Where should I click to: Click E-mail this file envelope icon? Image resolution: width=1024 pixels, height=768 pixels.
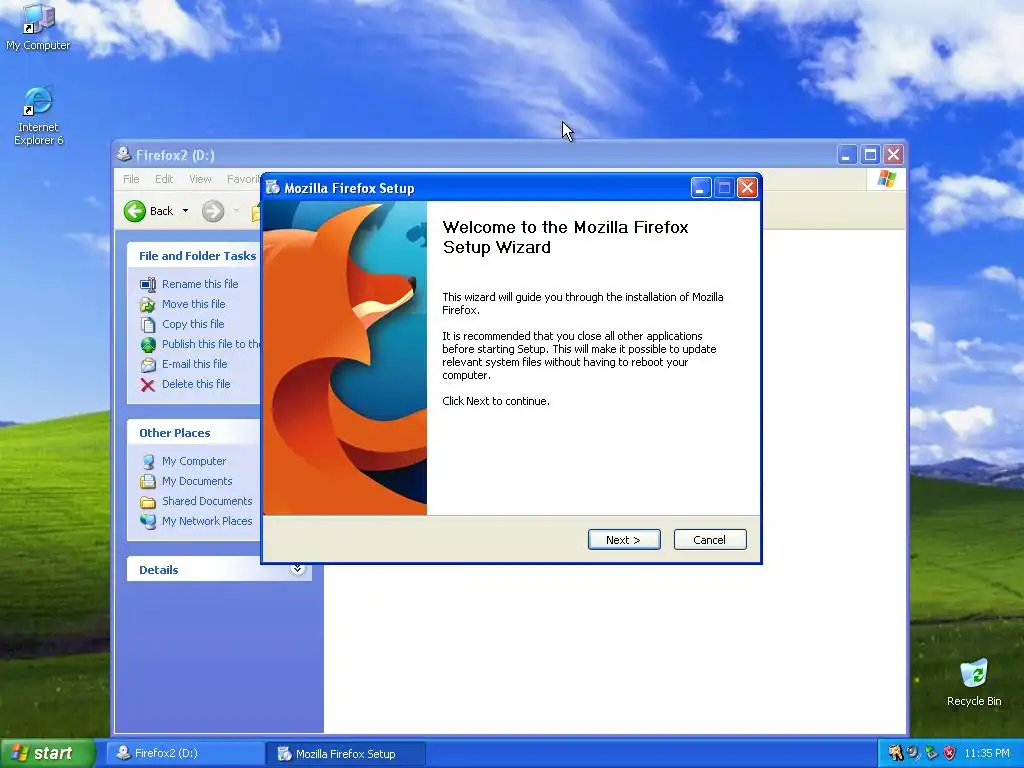point(148,364)
